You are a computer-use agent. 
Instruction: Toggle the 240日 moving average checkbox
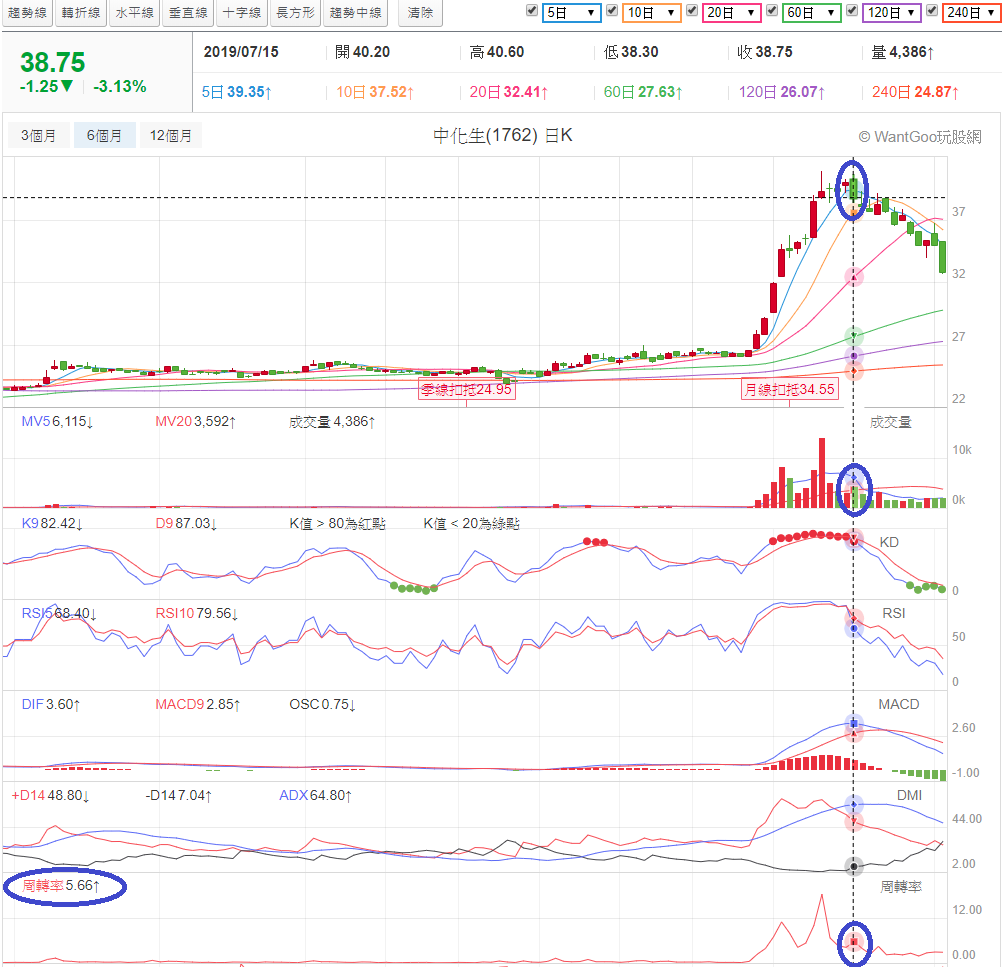[x=932, y=11]
